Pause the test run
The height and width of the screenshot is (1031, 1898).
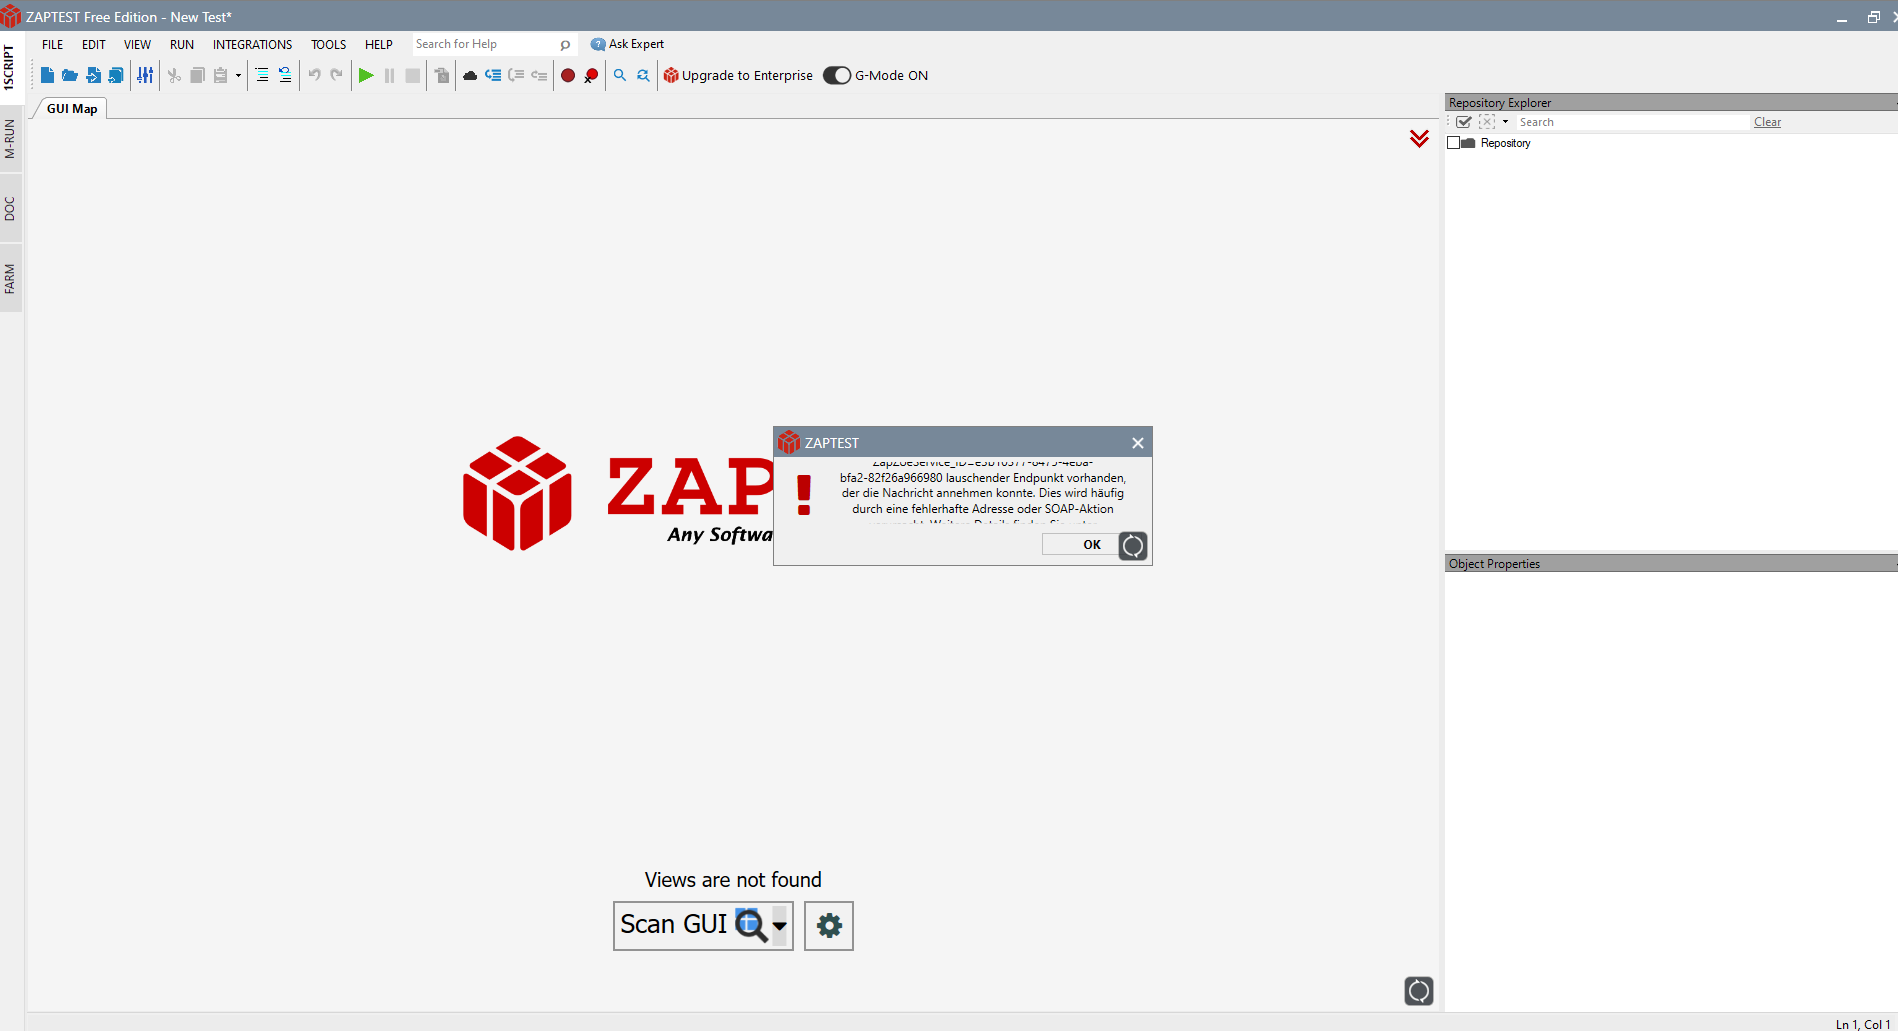click(x=389, y=76)
